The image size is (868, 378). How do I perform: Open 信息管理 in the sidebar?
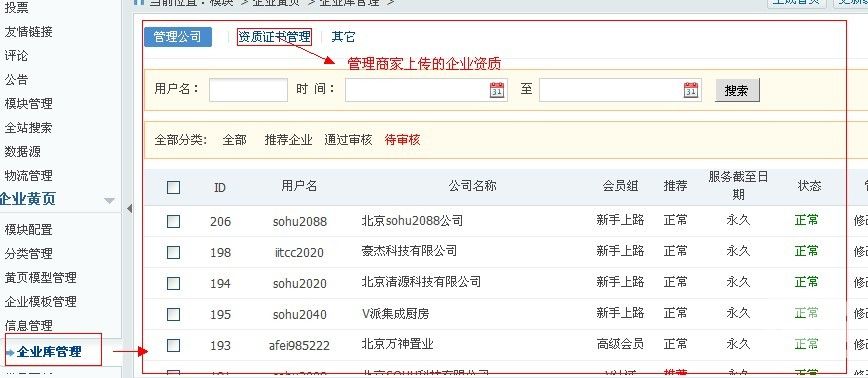tap(28, 325)
